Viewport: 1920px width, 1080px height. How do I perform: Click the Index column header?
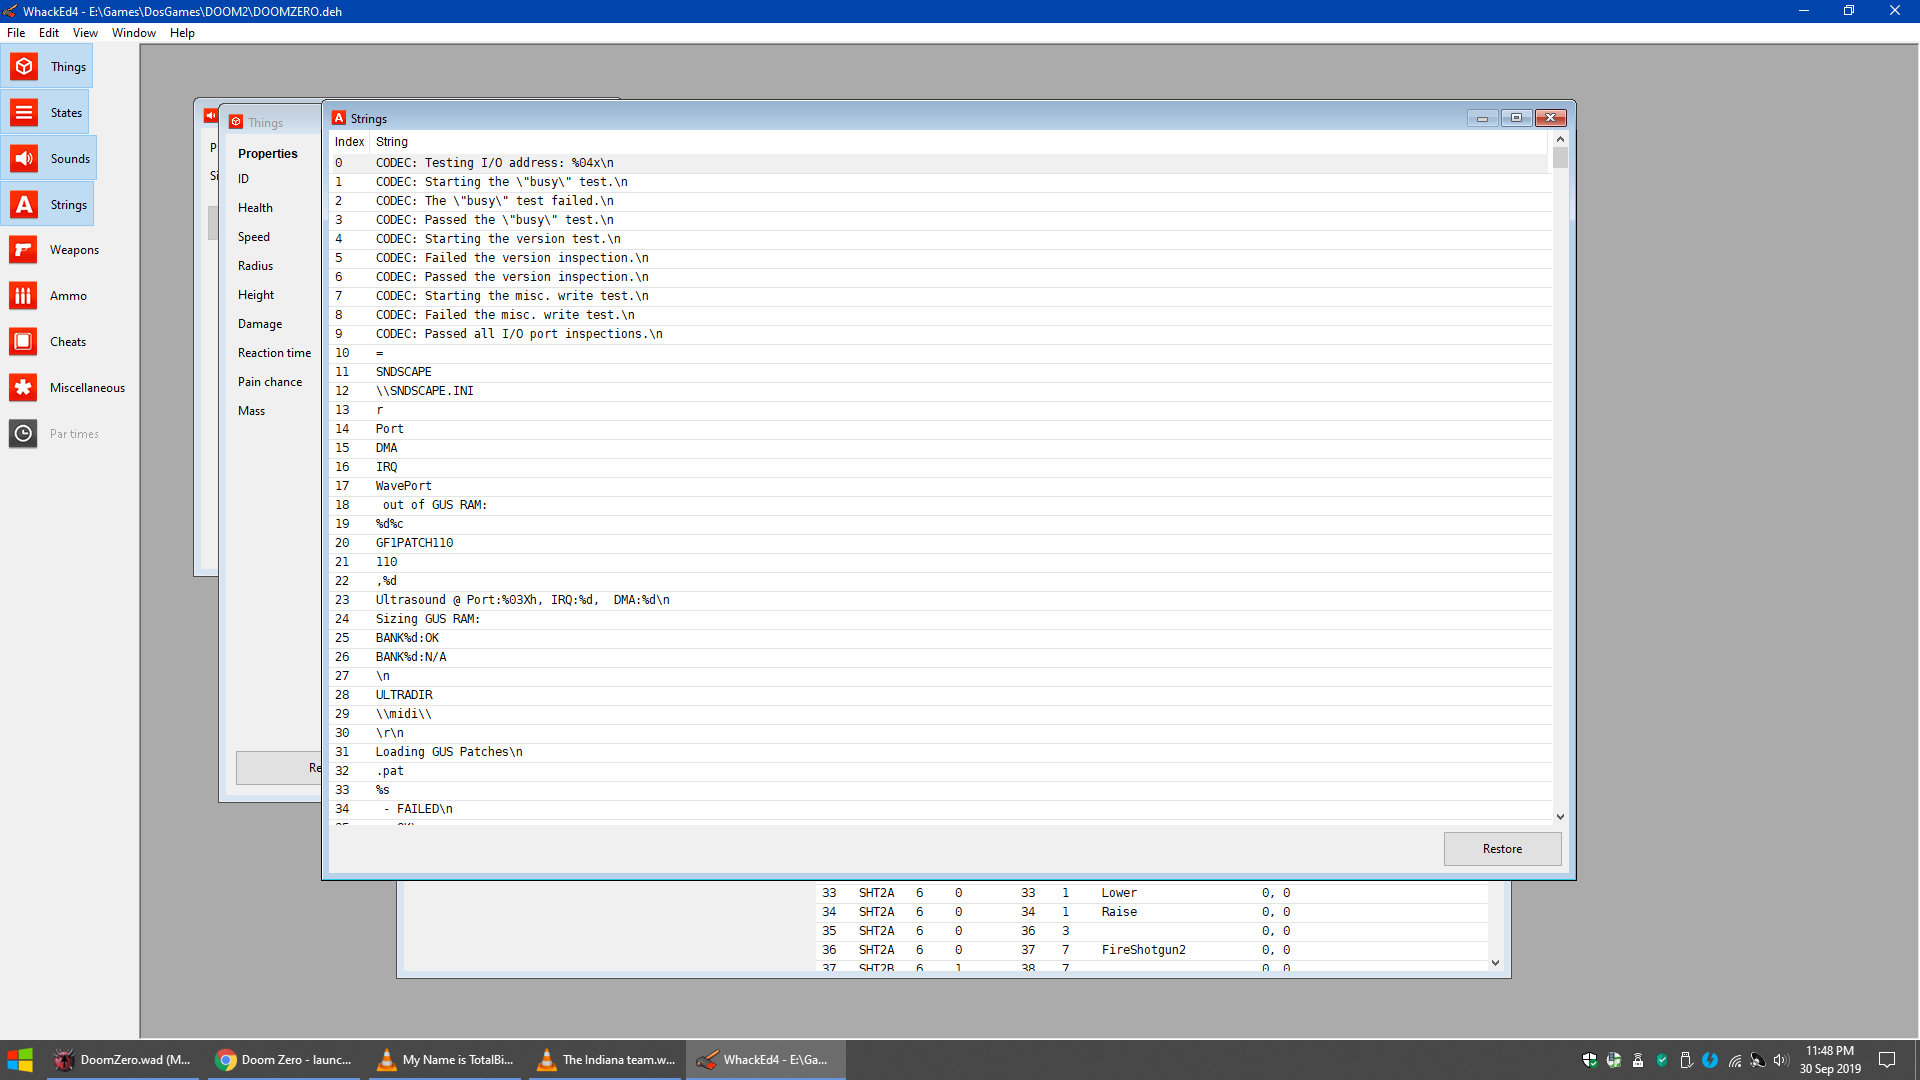pos(349,142)
